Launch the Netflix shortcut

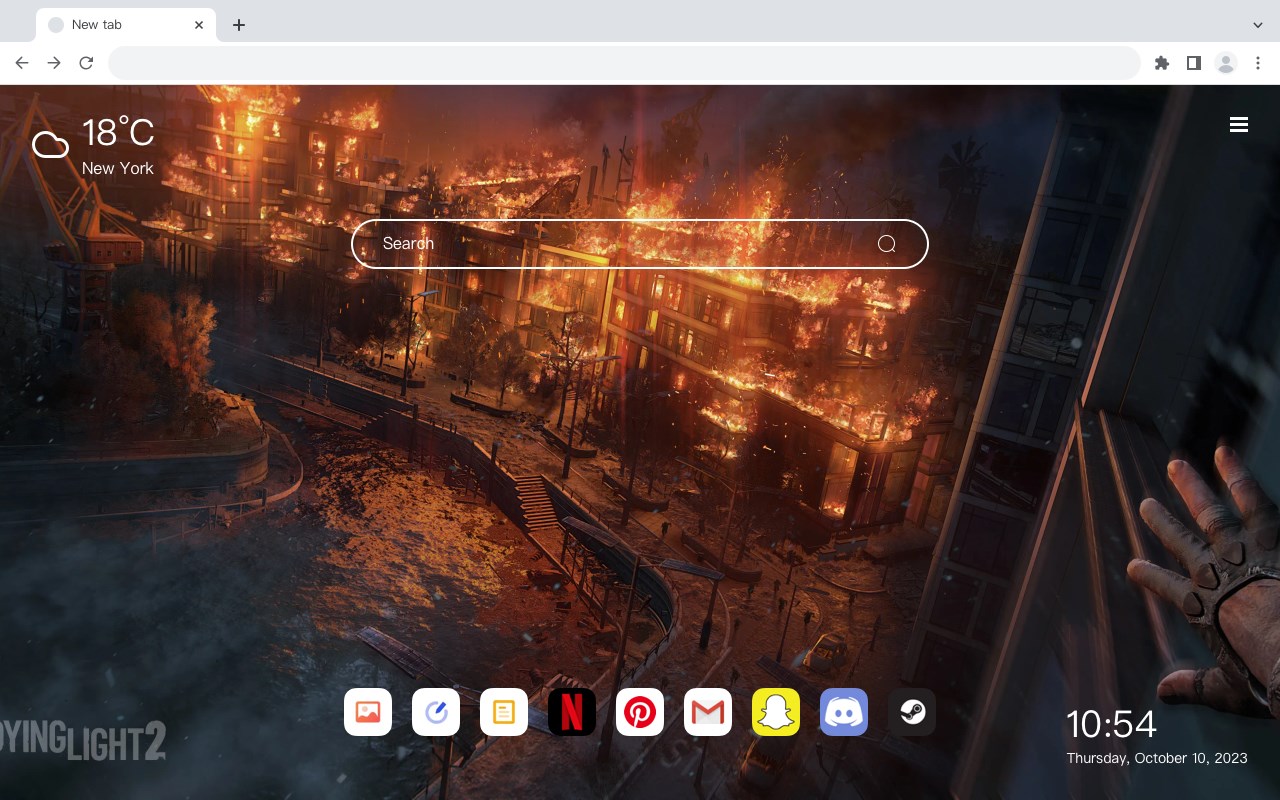572,712
